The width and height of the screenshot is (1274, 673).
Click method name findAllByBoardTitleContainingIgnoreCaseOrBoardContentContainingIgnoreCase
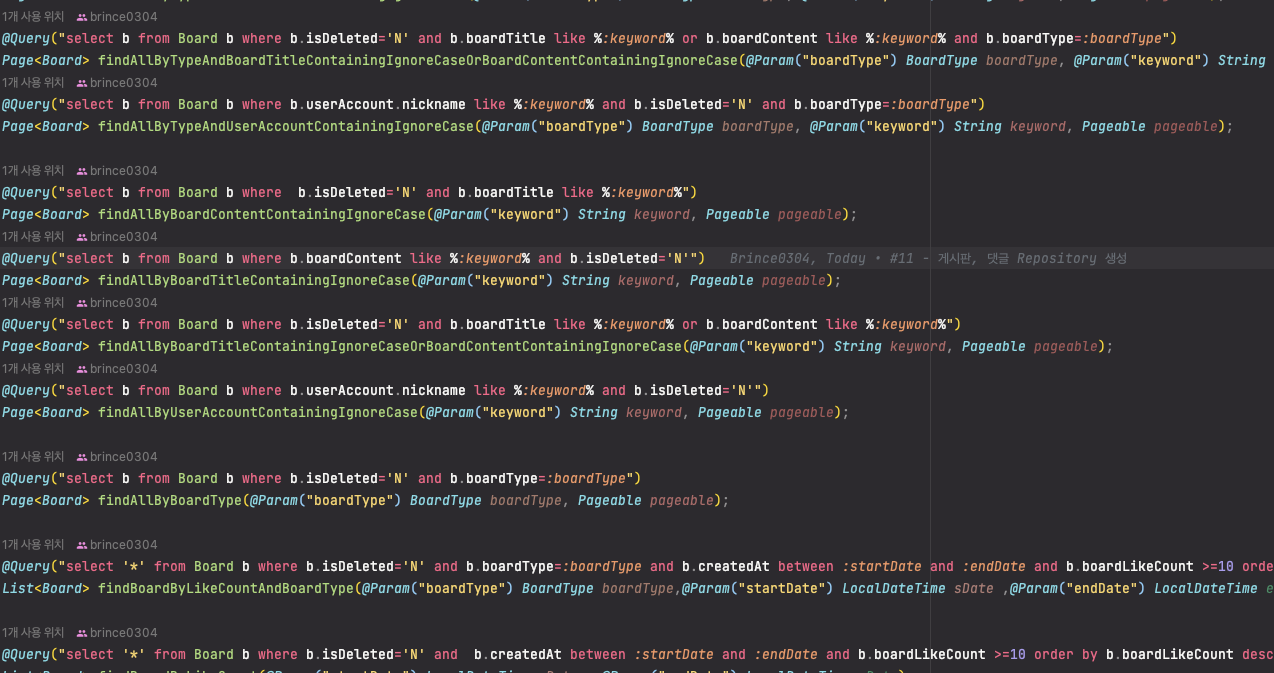pyautogui.click(x=390, y=347)
